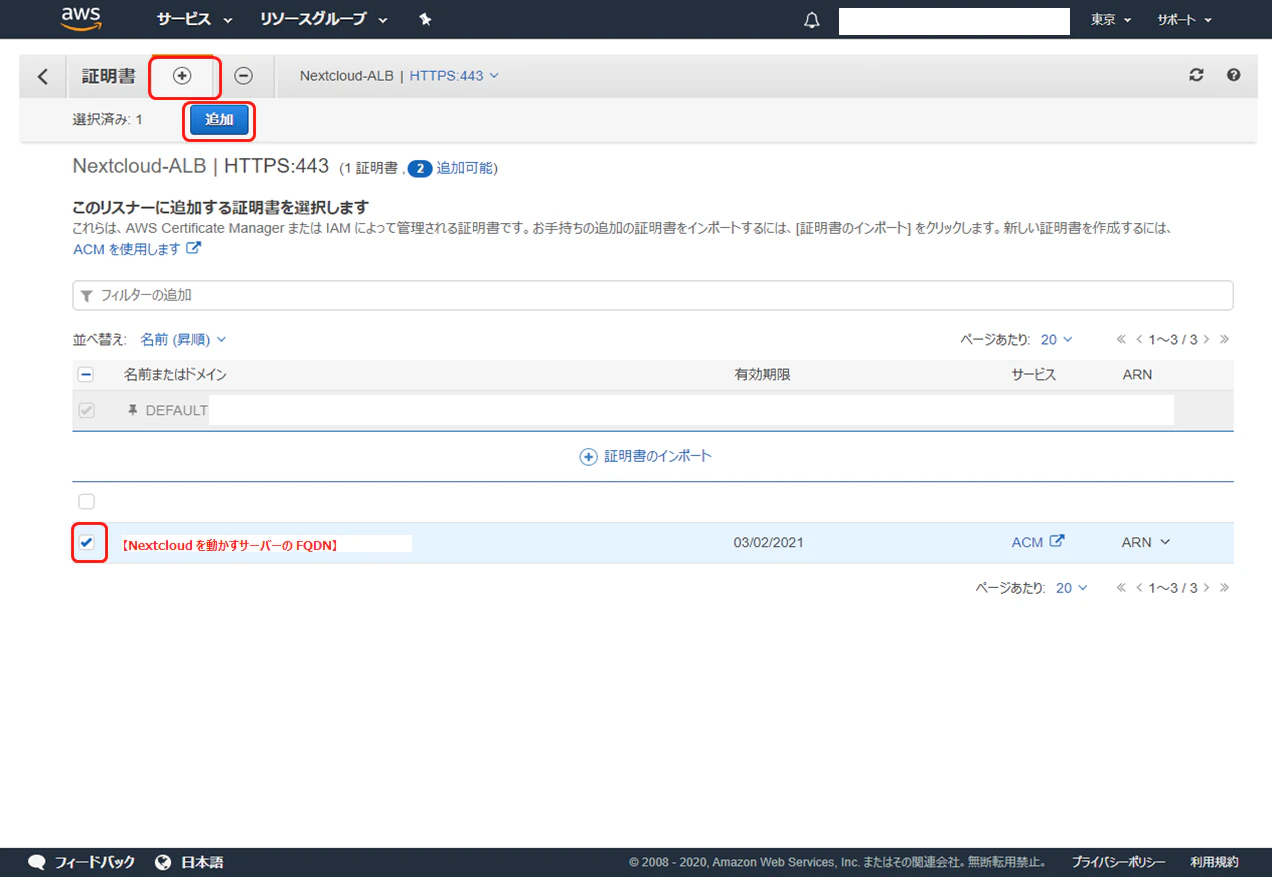The image size is (1272, 877).
Task: Go to the last page at bottom pagination
Action: tap(1224, 588)
